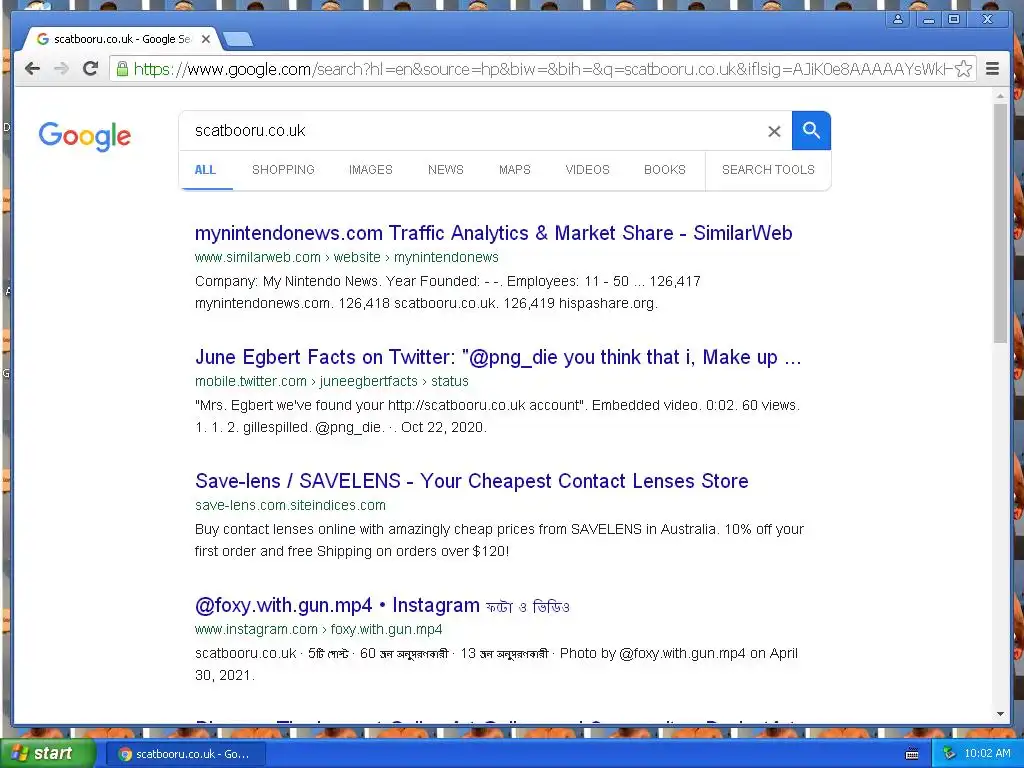Viewport: 1024px width, 768px height.
Task: Open the mynintendonews.com SimilarWeb result
Action: pyautogui.click(x=494, y=233)
